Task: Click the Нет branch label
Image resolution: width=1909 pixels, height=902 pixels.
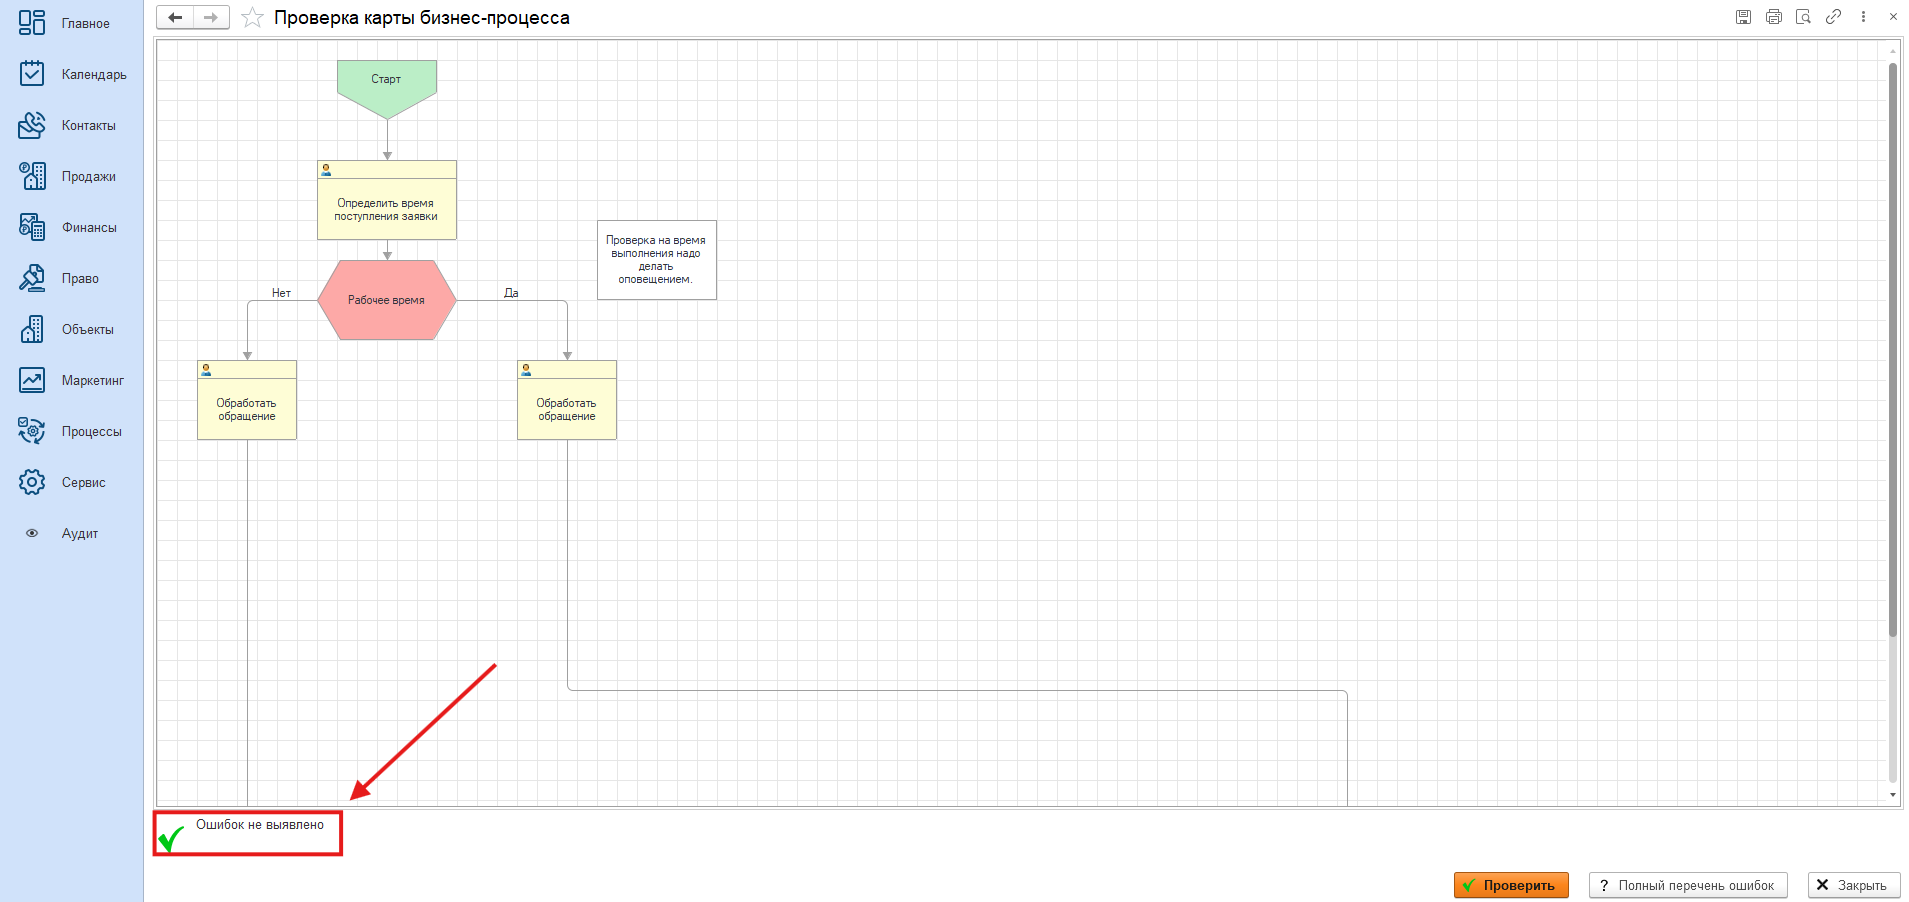Action: pyautogui.click(x=281, y=293)
